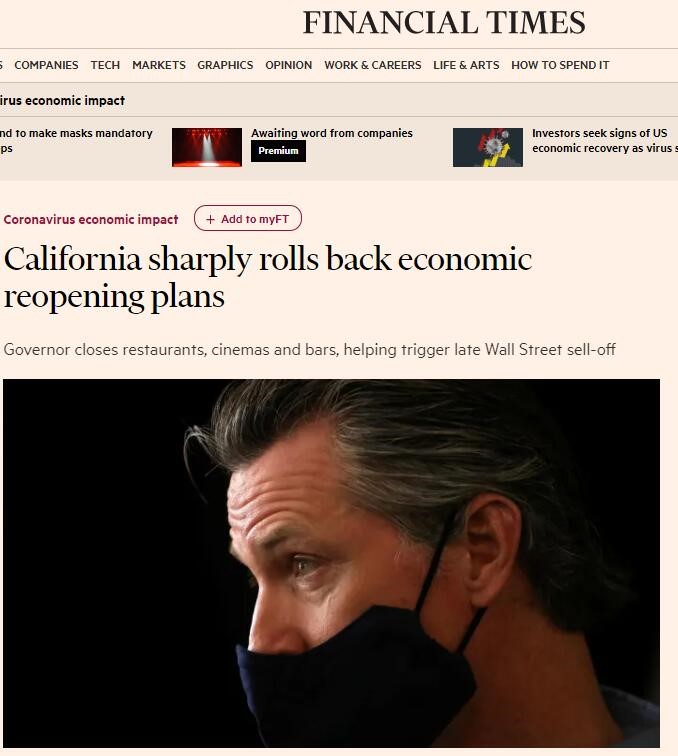
Task: Open How To Spend It
Action: [x=560, y=65]
